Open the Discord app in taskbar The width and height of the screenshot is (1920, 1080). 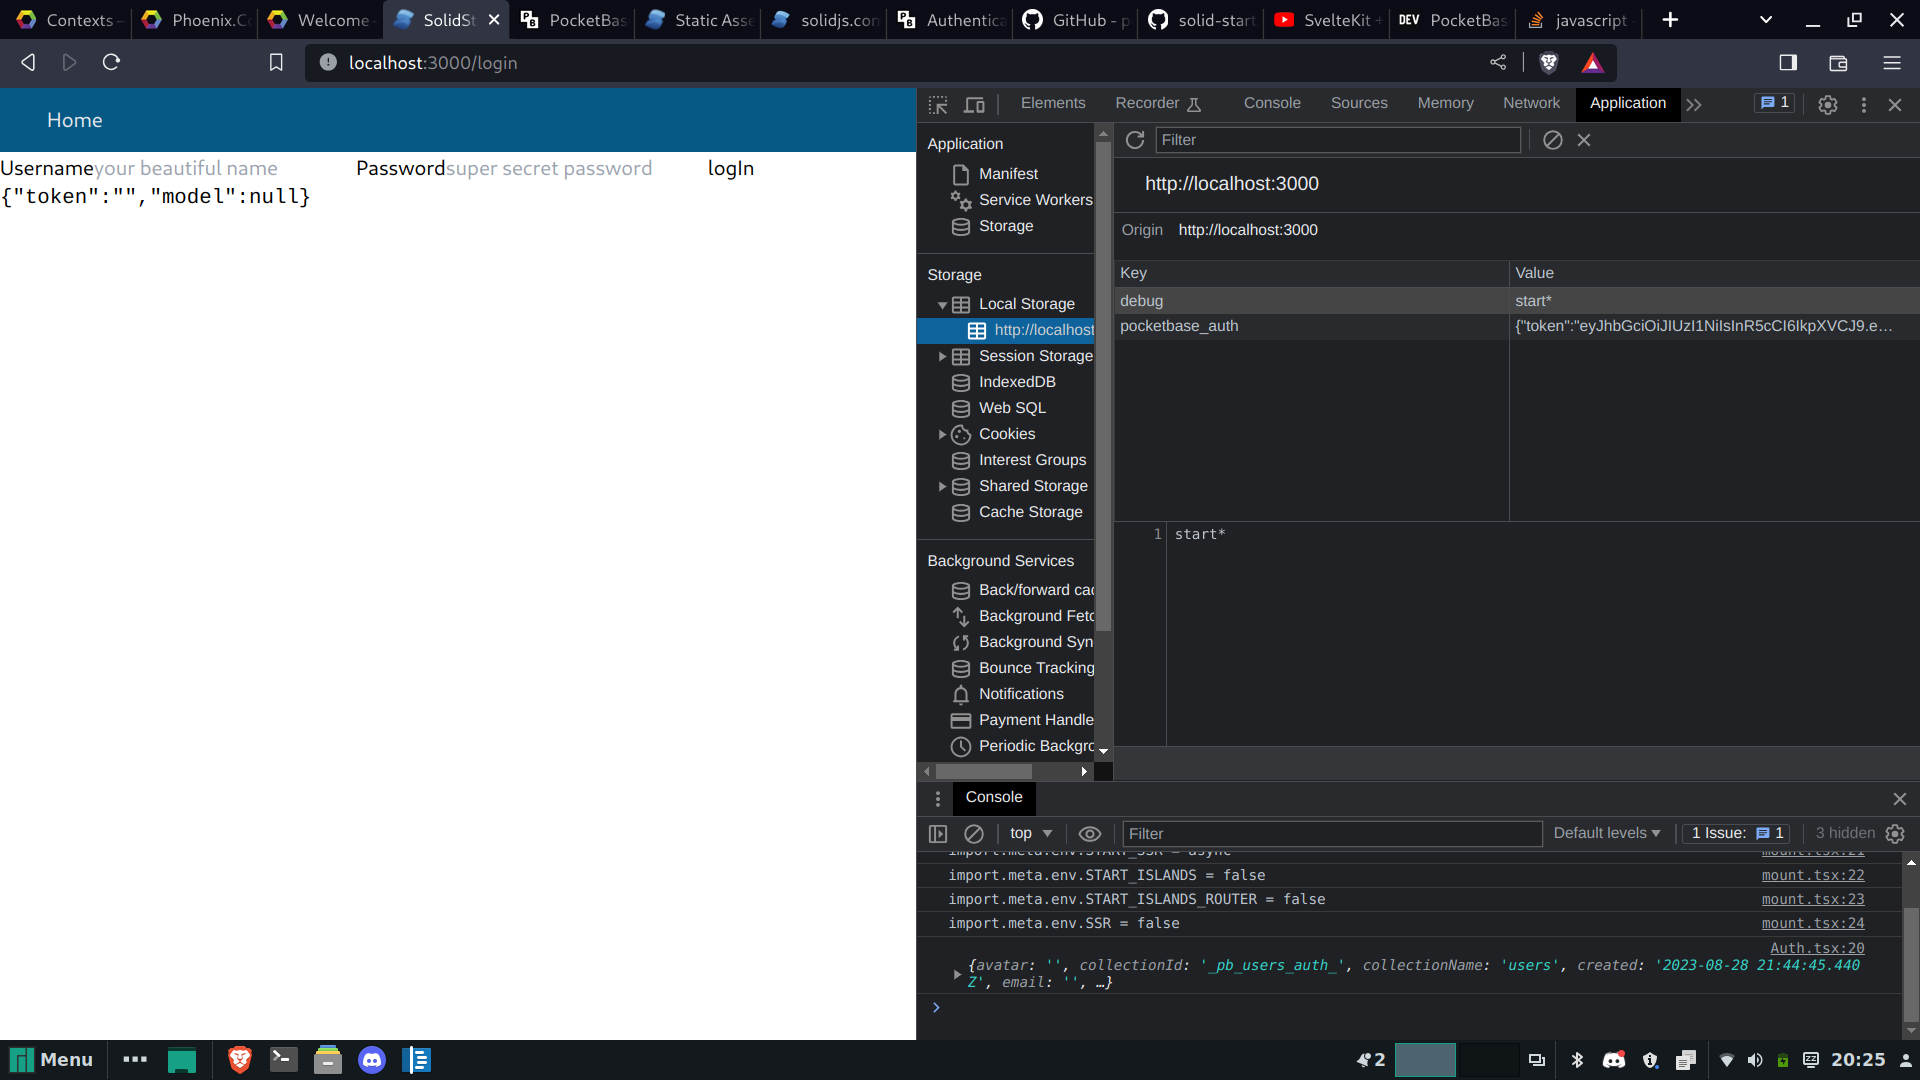[x=372, y=1059]
